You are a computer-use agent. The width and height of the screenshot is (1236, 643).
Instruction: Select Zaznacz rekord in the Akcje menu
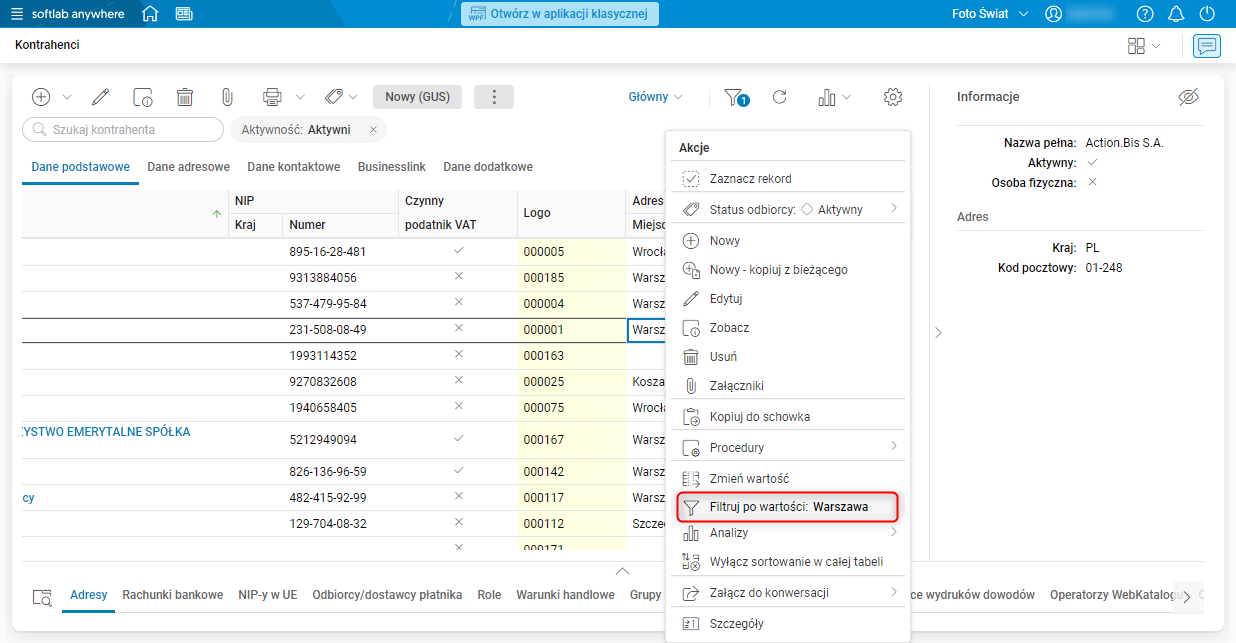(787, 178)
